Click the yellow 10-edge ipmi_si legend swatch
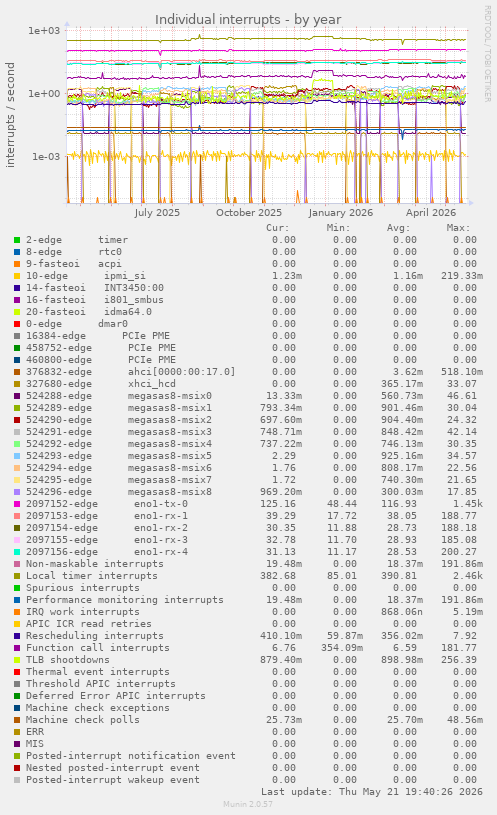Screen dimensions: 497x815 tap(17, 276)
